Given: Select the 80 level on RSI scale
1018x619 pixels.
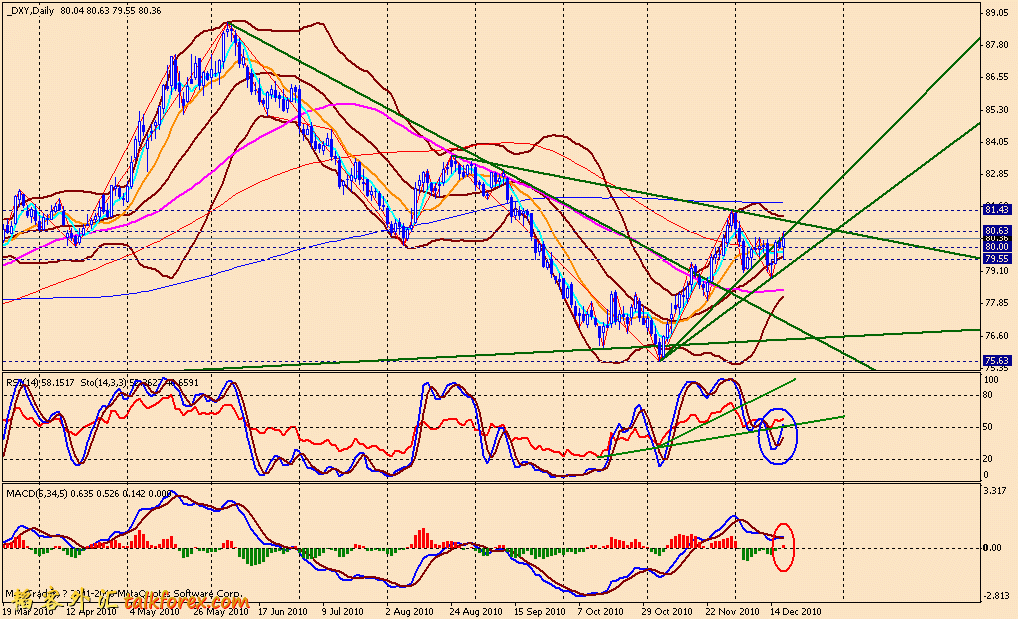Looking at the screenshot, I should click(989, 395).
